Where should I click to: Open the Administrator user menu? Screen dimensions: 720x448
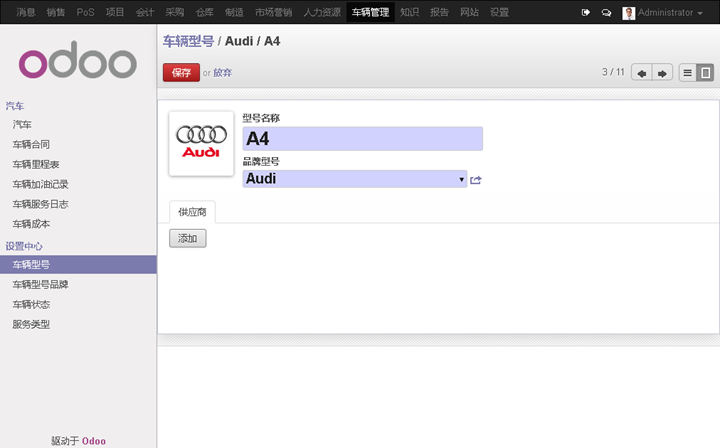pos(662,13)
